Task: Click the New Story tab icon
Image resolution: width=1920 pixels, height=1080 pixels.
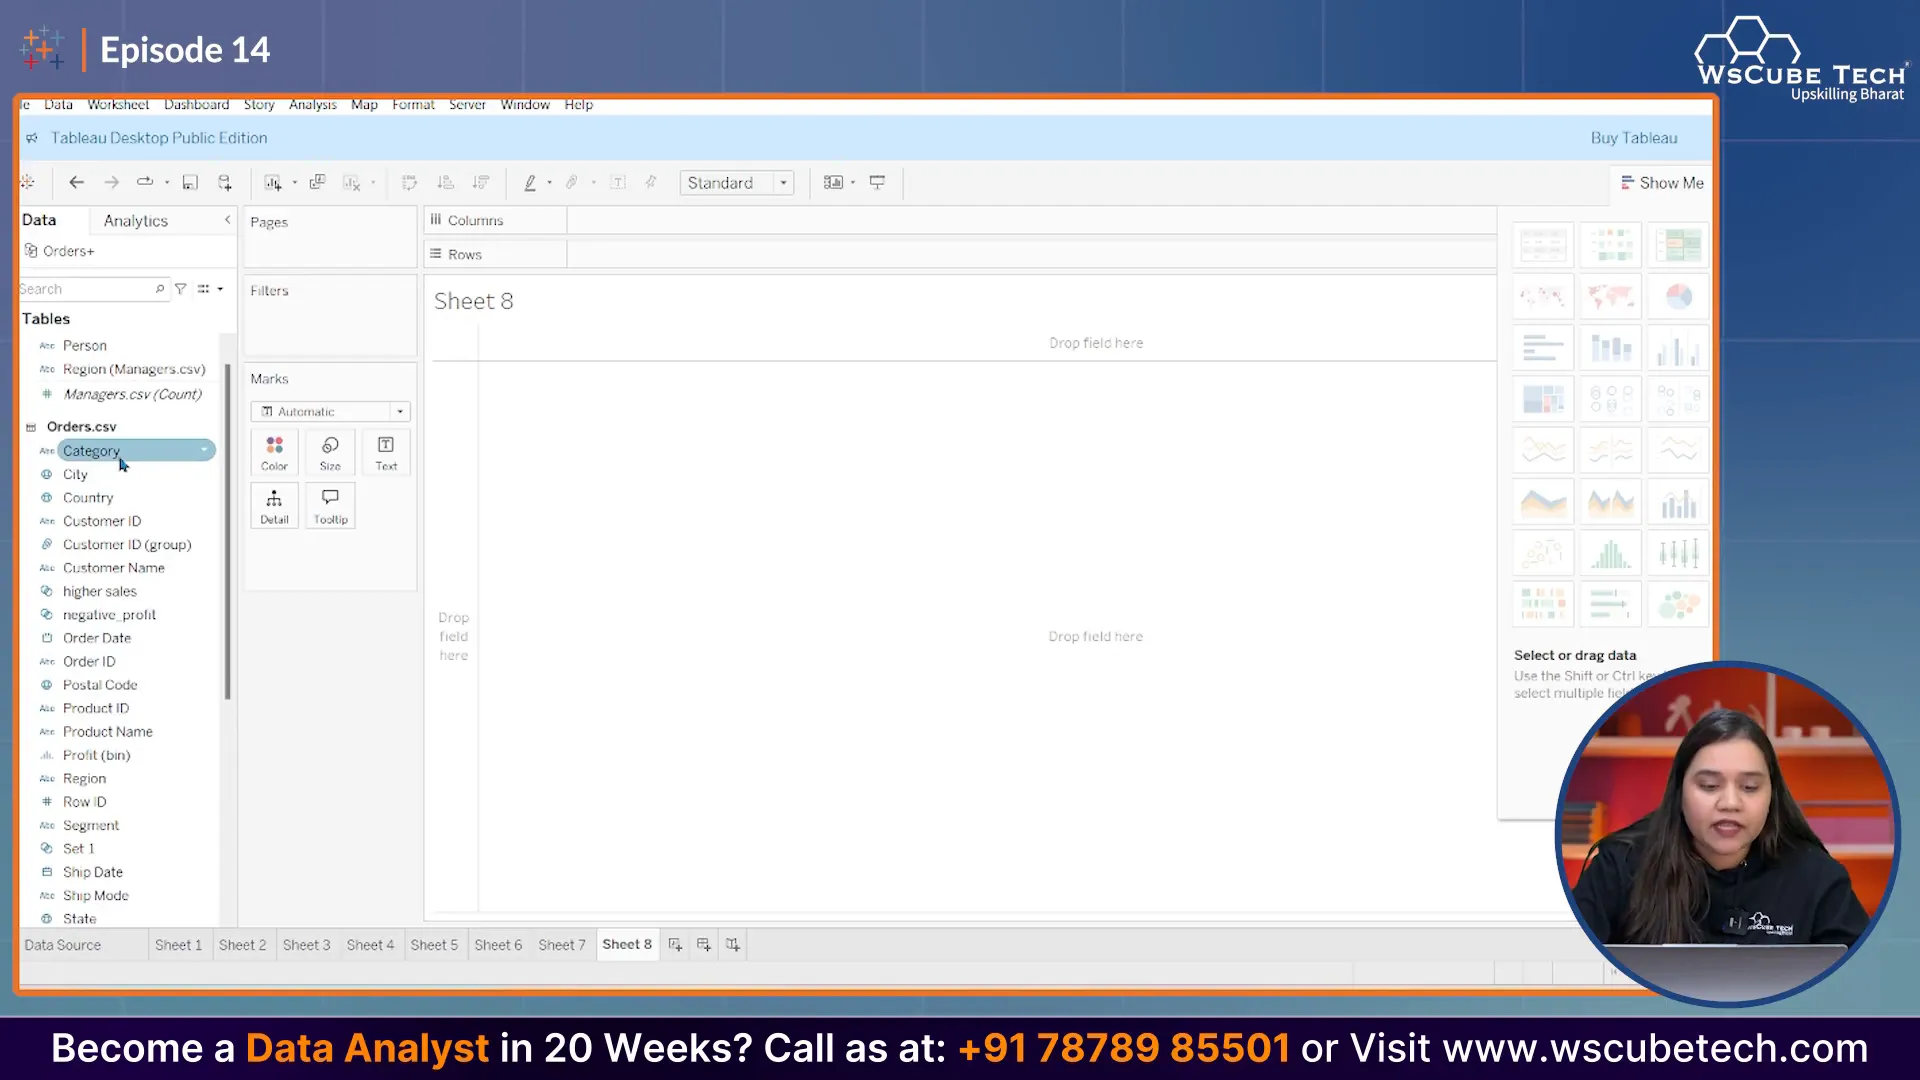Action: 733,945
